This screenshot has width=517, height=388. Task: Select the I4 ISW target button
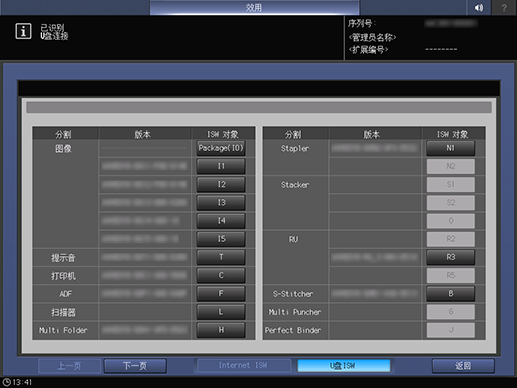[221, 221]
